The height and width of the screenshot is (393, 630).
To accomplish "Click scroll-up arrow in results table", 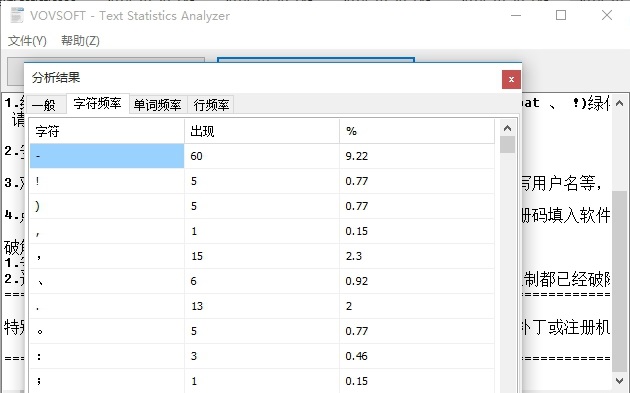I will (507, 128).
